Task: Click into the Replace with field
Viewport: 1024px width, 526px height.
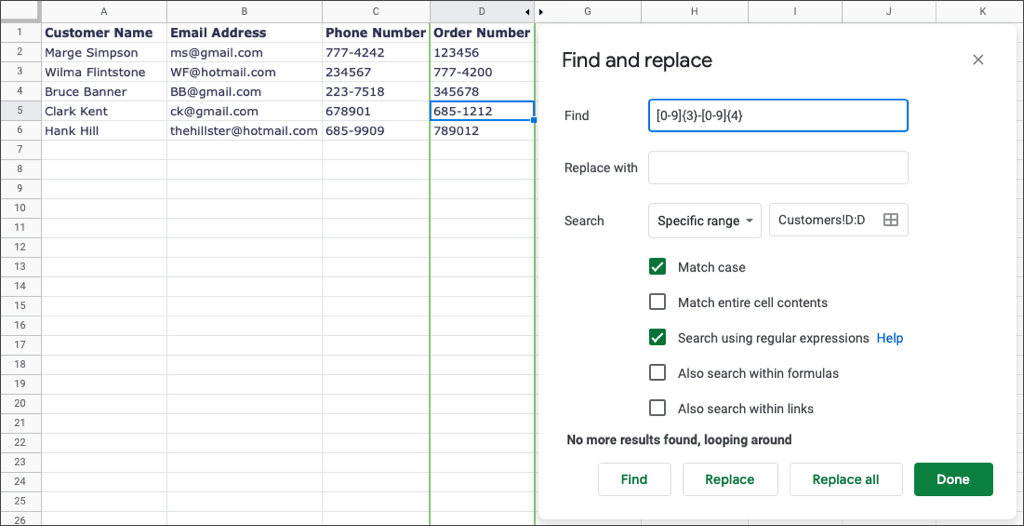Action: (x=777, y=168)
